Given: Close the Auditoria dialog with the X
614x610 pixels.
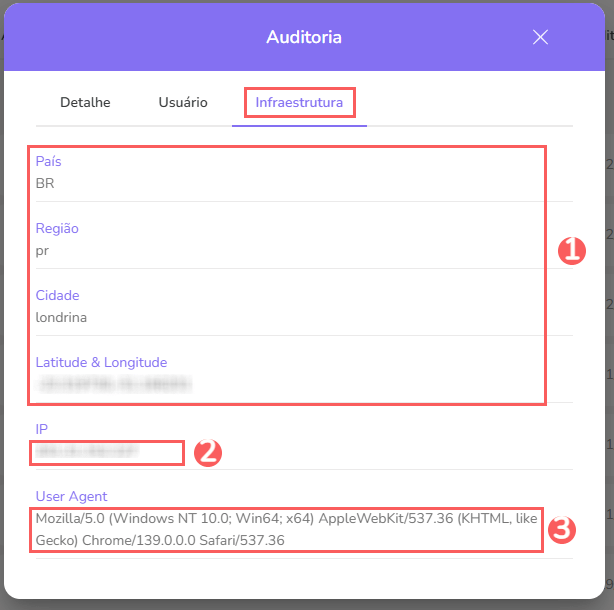Looking at the screenshot, I should point(540,37).
